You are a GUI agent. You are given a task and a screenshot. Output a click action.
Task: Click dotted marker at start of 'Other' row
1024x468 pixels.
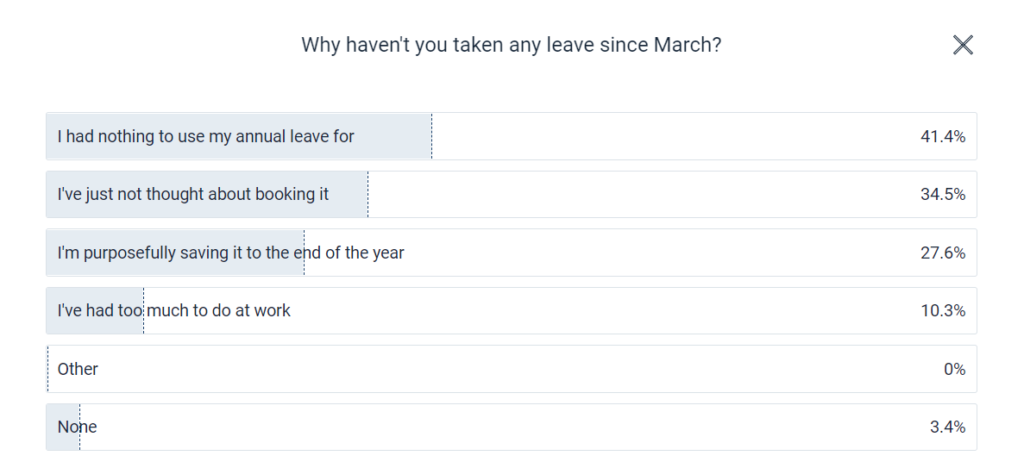pyautogui.click(x=48, y=369)
